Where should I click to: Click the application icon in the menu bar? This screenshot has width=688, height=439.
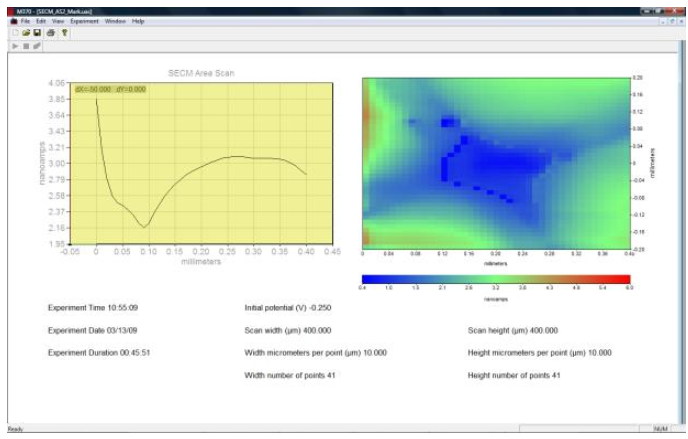[13, 21]
